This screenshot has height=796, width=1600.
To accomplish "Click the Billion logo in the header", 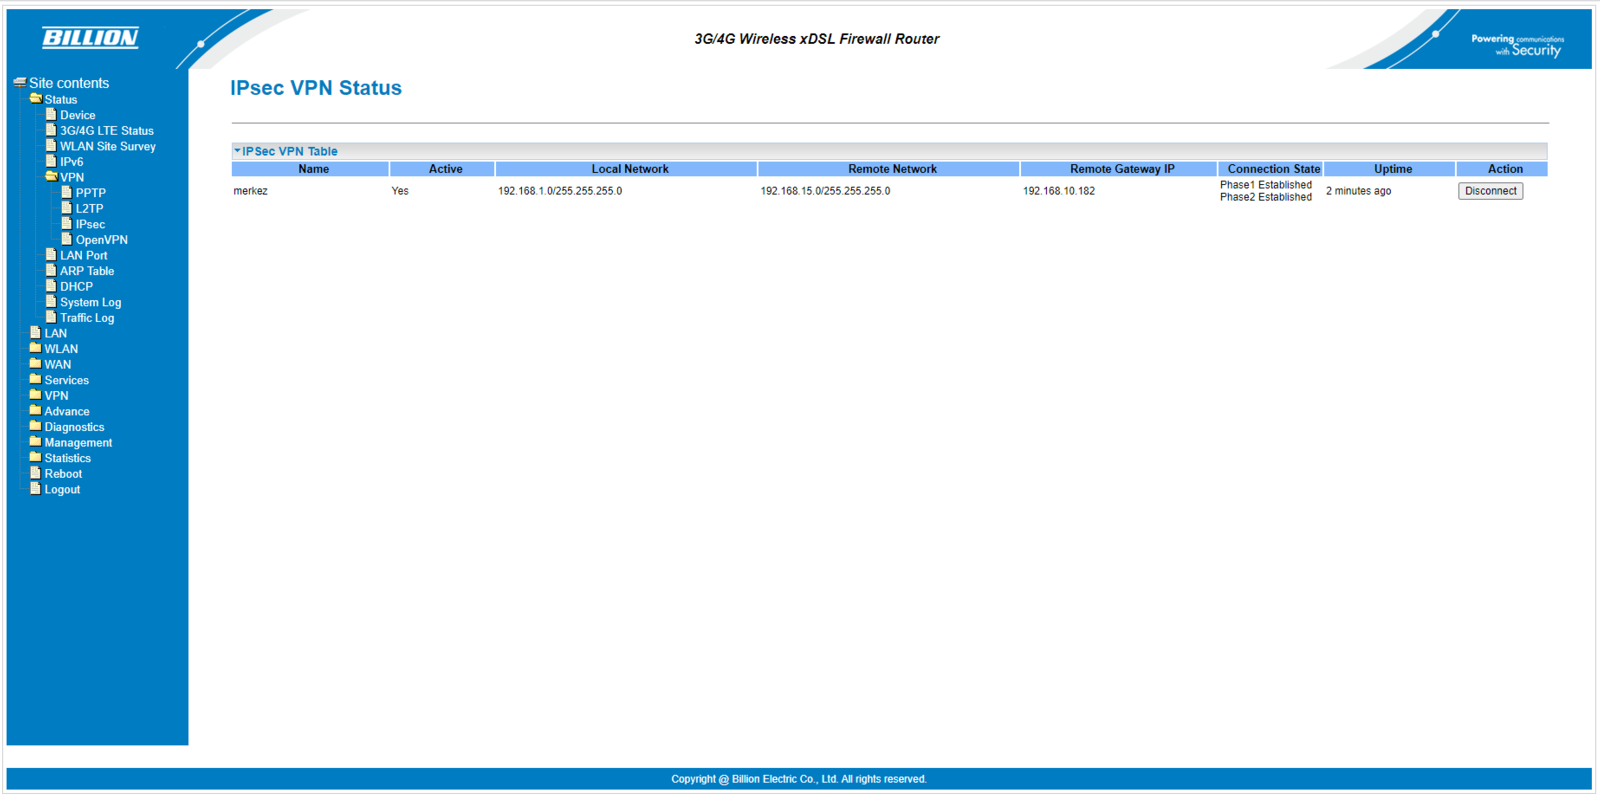I will (x=90, y=38).
